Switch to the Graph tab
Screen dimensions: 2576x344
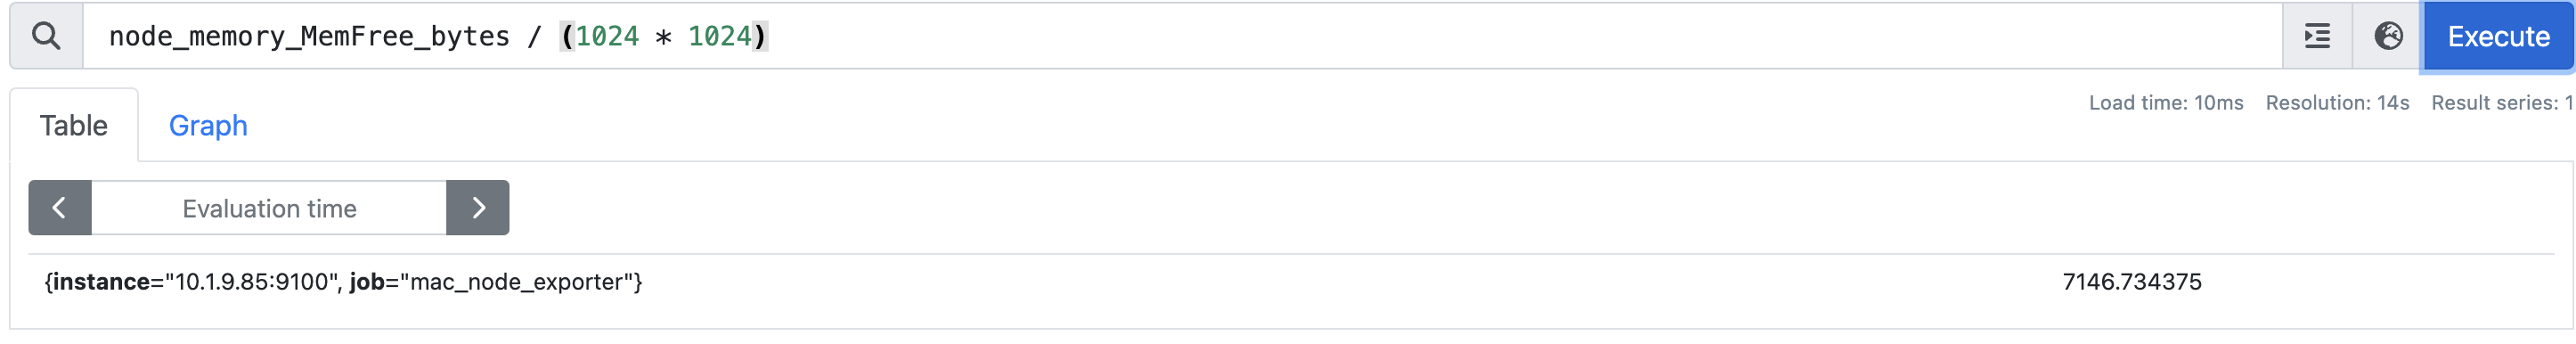tap(208, 125)
